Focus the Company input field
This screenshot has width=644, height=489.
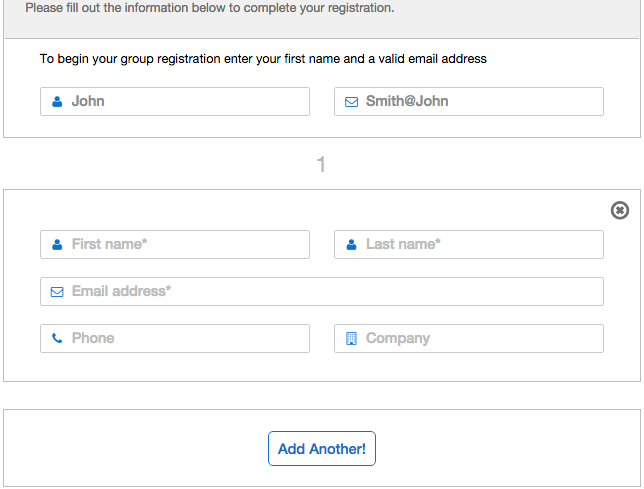480,338
